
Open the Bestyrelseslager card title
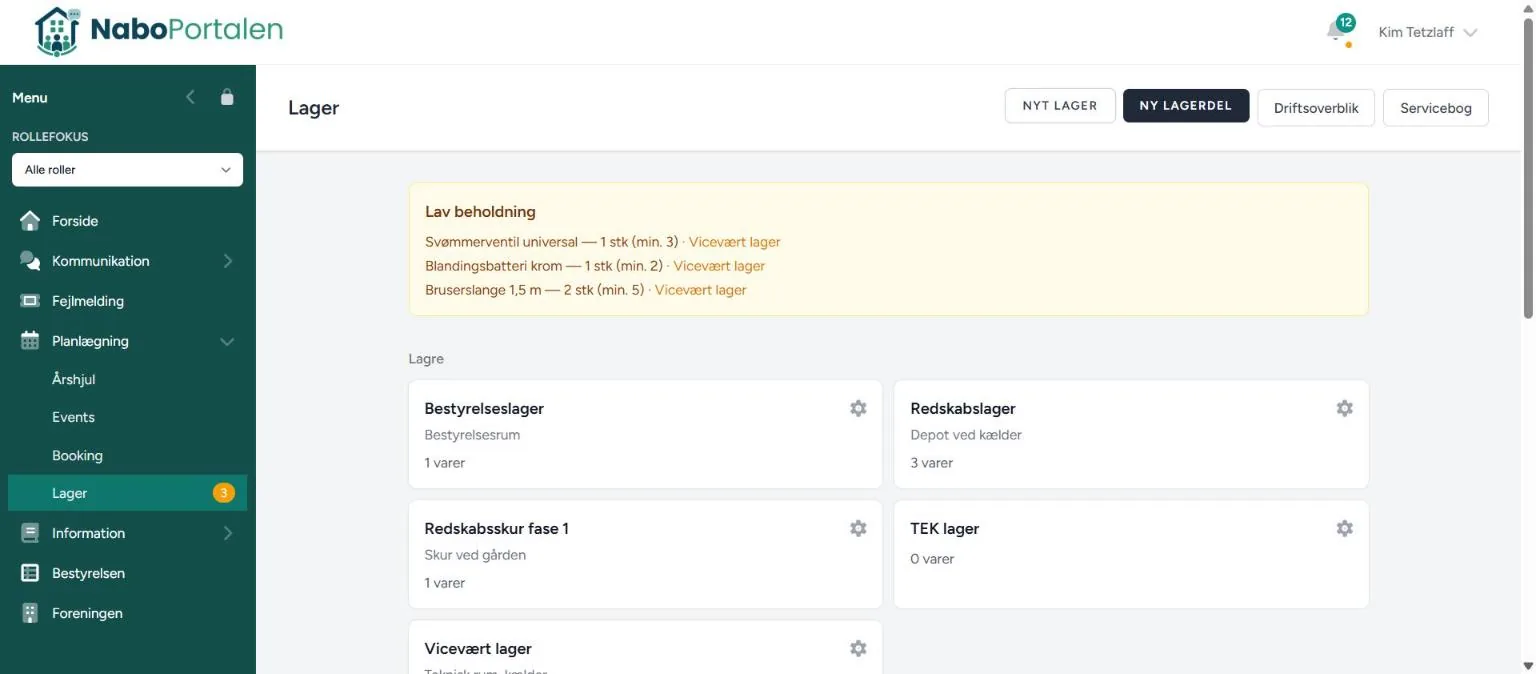[484, 408]
